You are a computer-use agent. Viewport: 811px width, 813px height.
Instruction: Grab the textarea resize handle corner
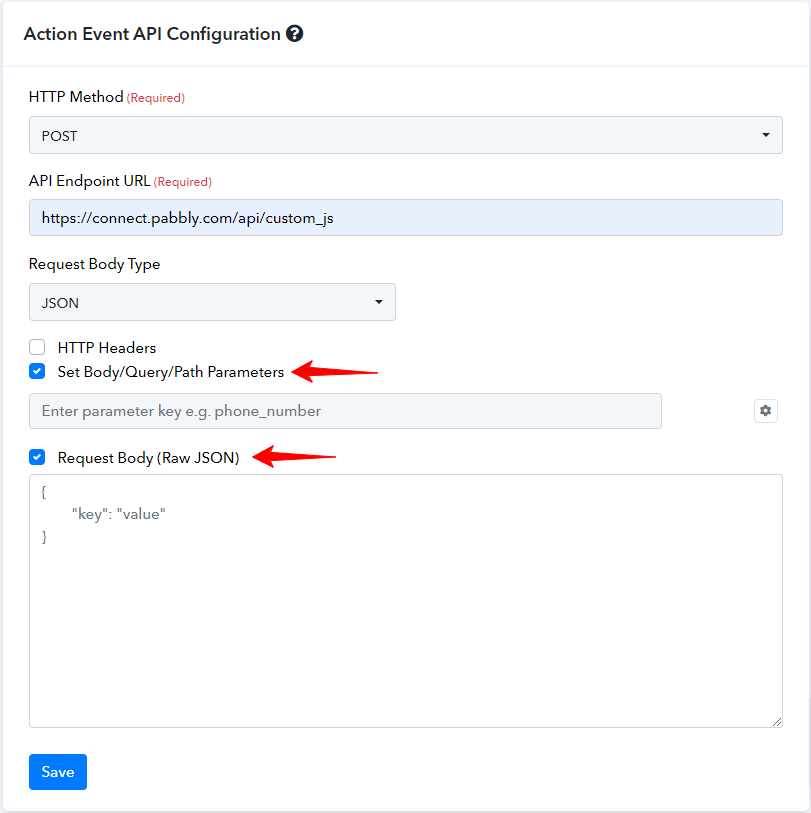click(776, 722)
